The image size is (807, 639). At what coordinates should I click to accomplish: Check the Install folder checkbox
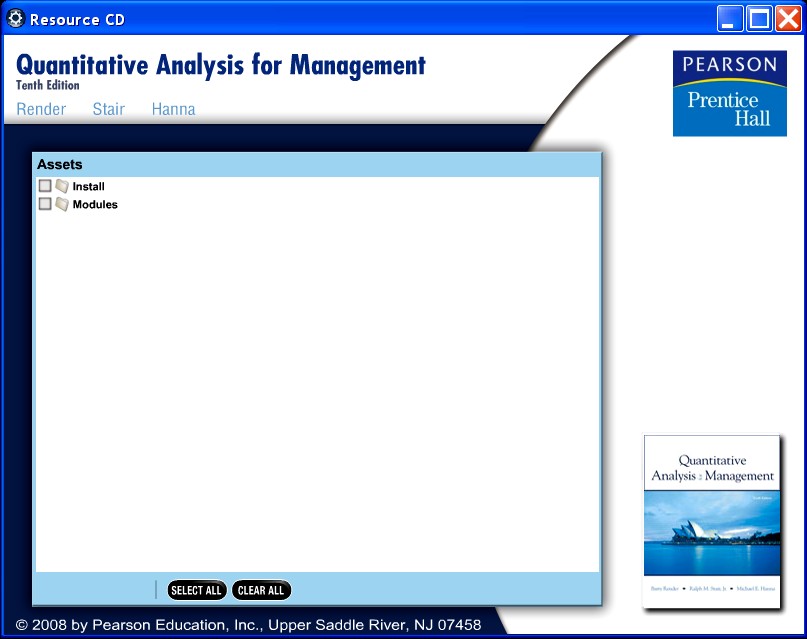click(x=45, y=186)
